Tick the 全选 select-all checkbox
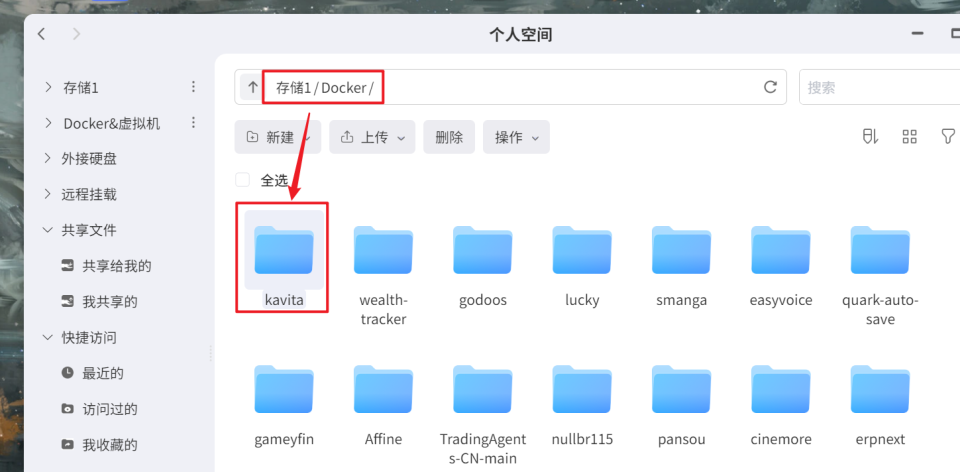 [x=242, y=180]
